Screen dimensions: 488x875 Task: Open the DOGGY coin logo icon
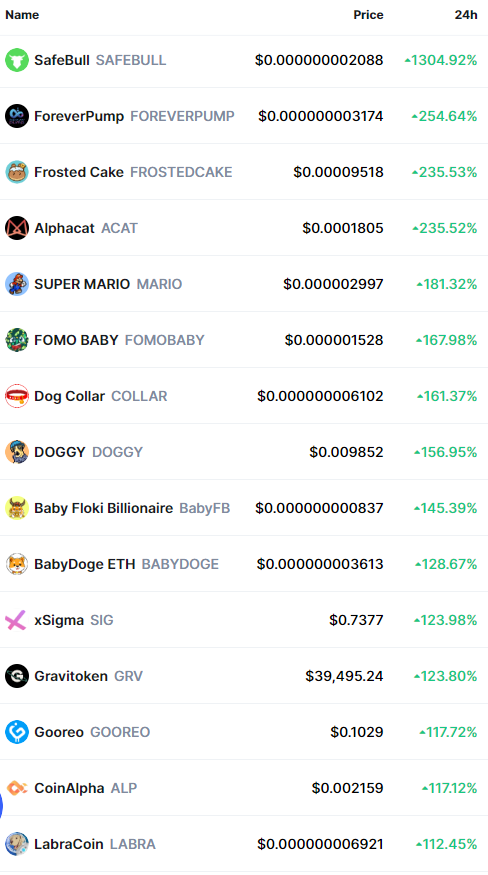(17, 452)
